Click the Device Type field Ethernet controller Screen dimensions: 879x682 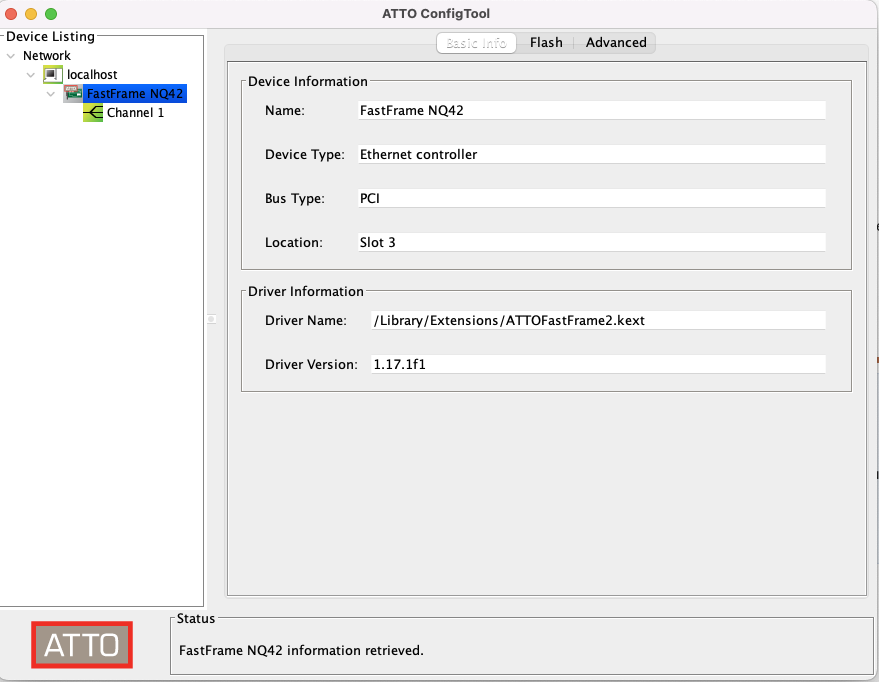pyautogui.click(x=591, y=154)
